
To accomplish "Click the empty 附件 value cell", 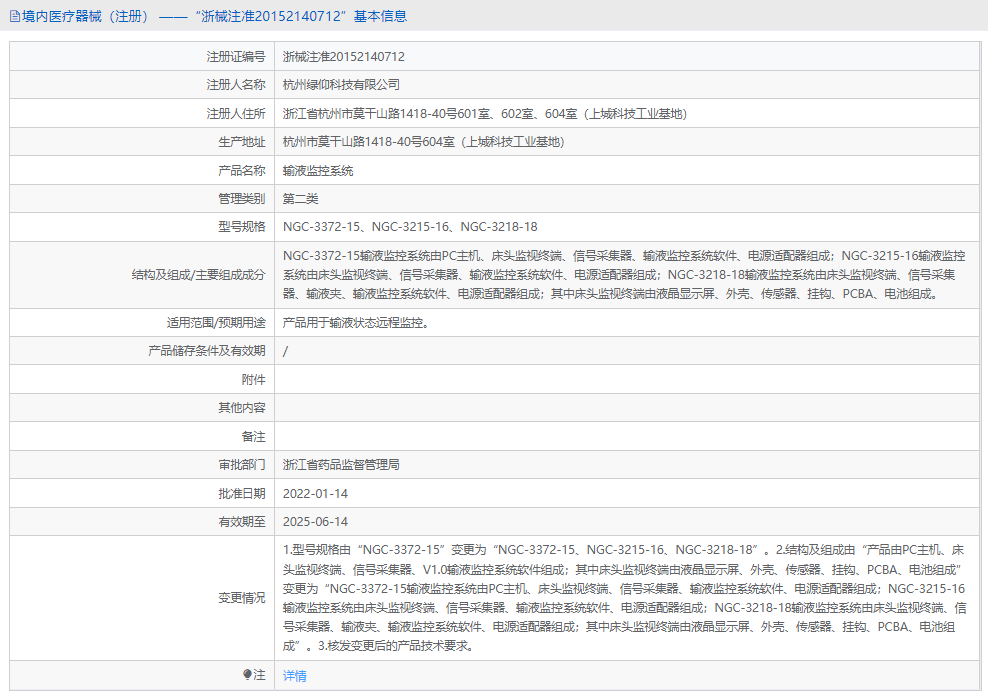I will (620, 379).
